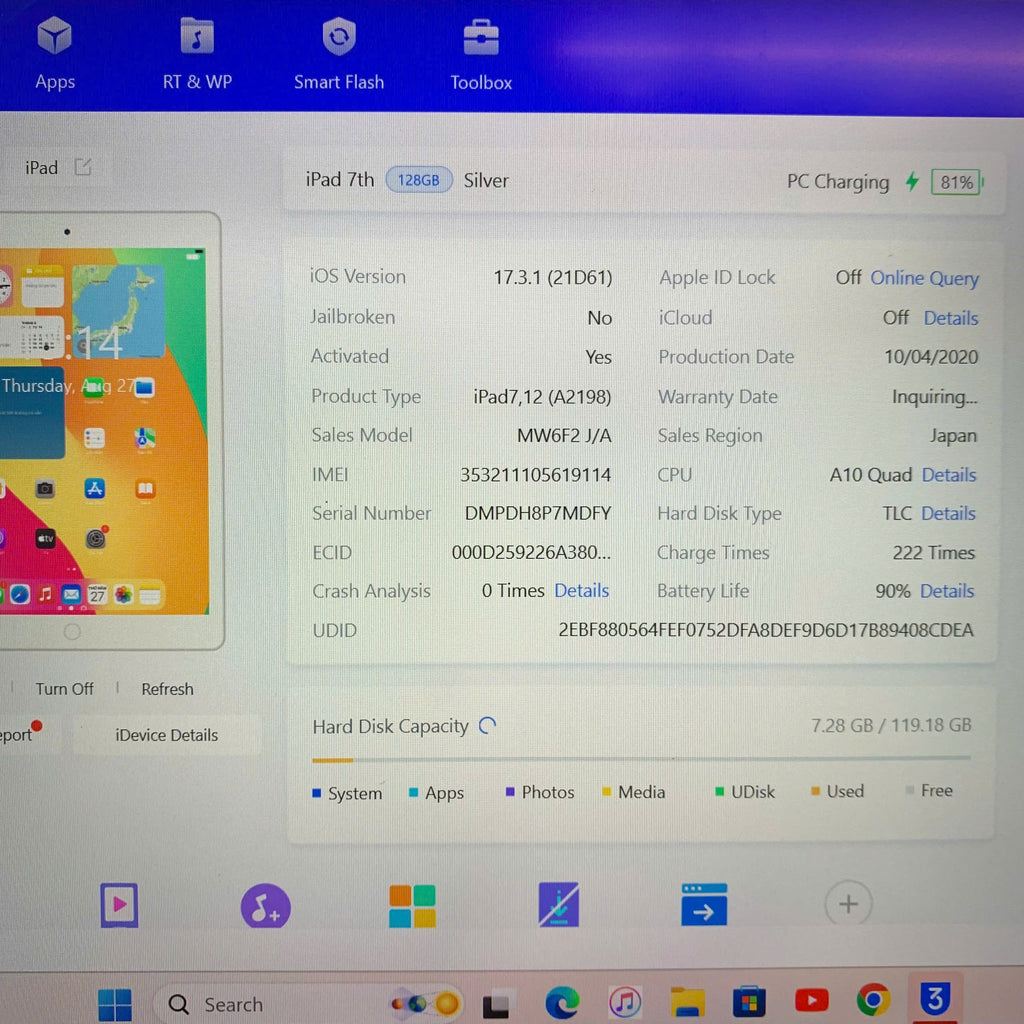1024x1024 pixels.
Task: Click the Online Query link
Action: pos(924,278)
